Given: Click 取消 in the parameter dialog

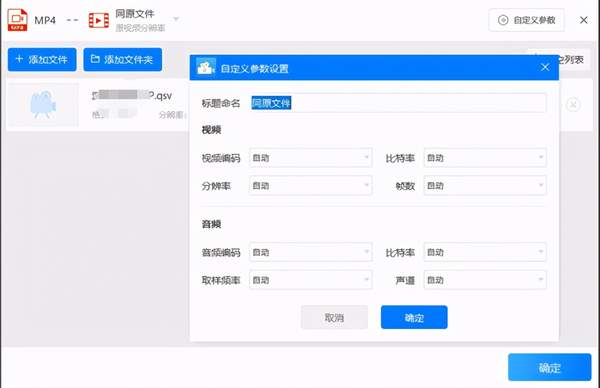Looking at the screenshot, I should [x=334, y=317].
